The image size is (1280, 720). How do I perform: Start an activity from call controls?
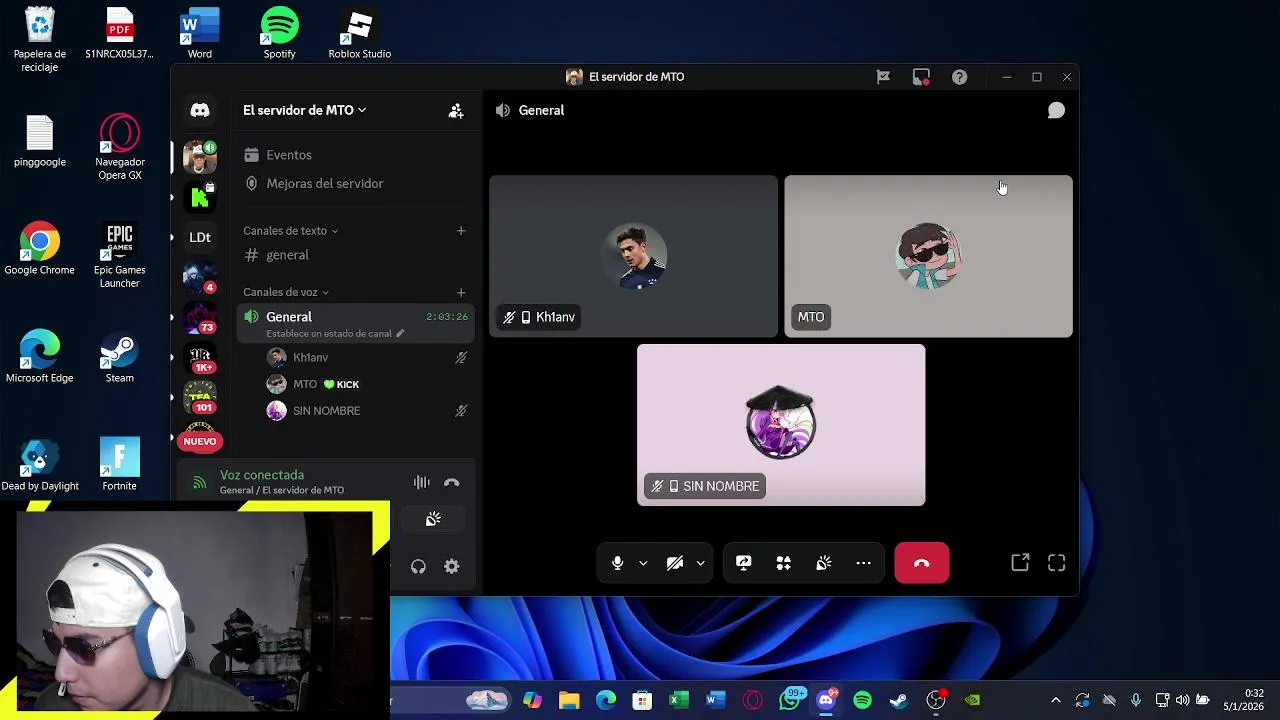(784, 563)
